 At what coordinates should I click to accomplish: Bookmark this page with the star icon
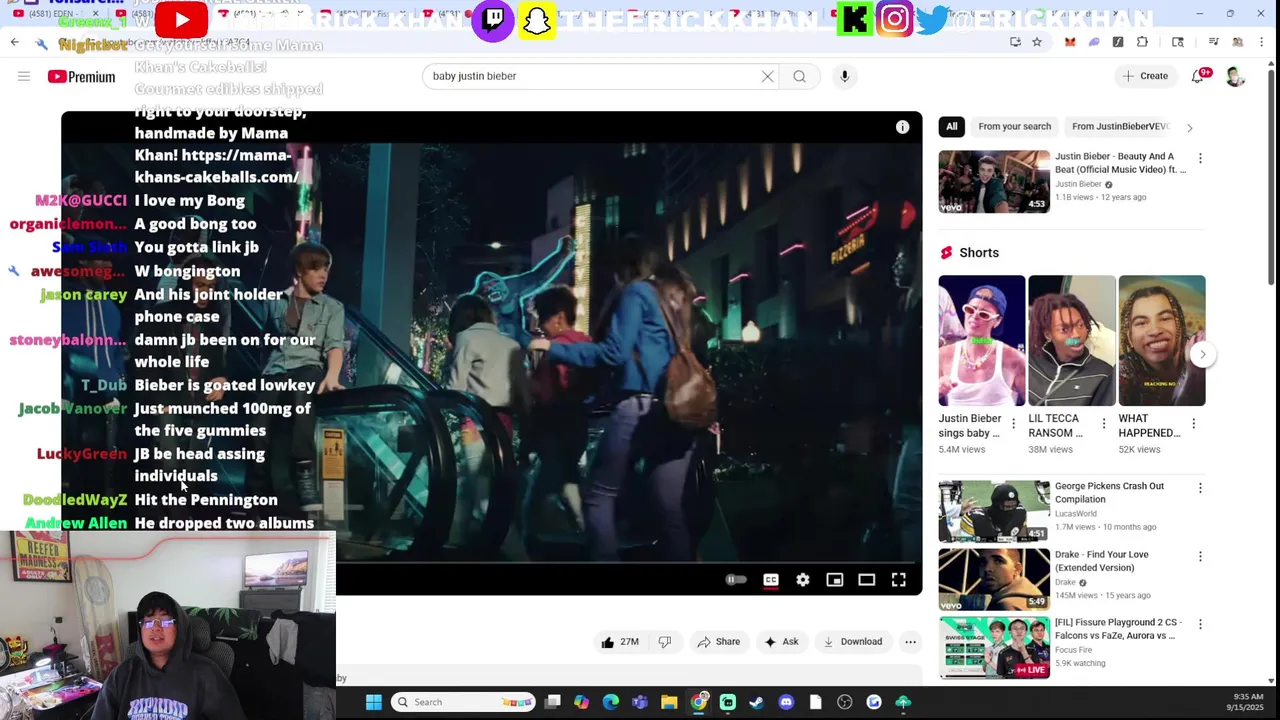[1037, 42]
